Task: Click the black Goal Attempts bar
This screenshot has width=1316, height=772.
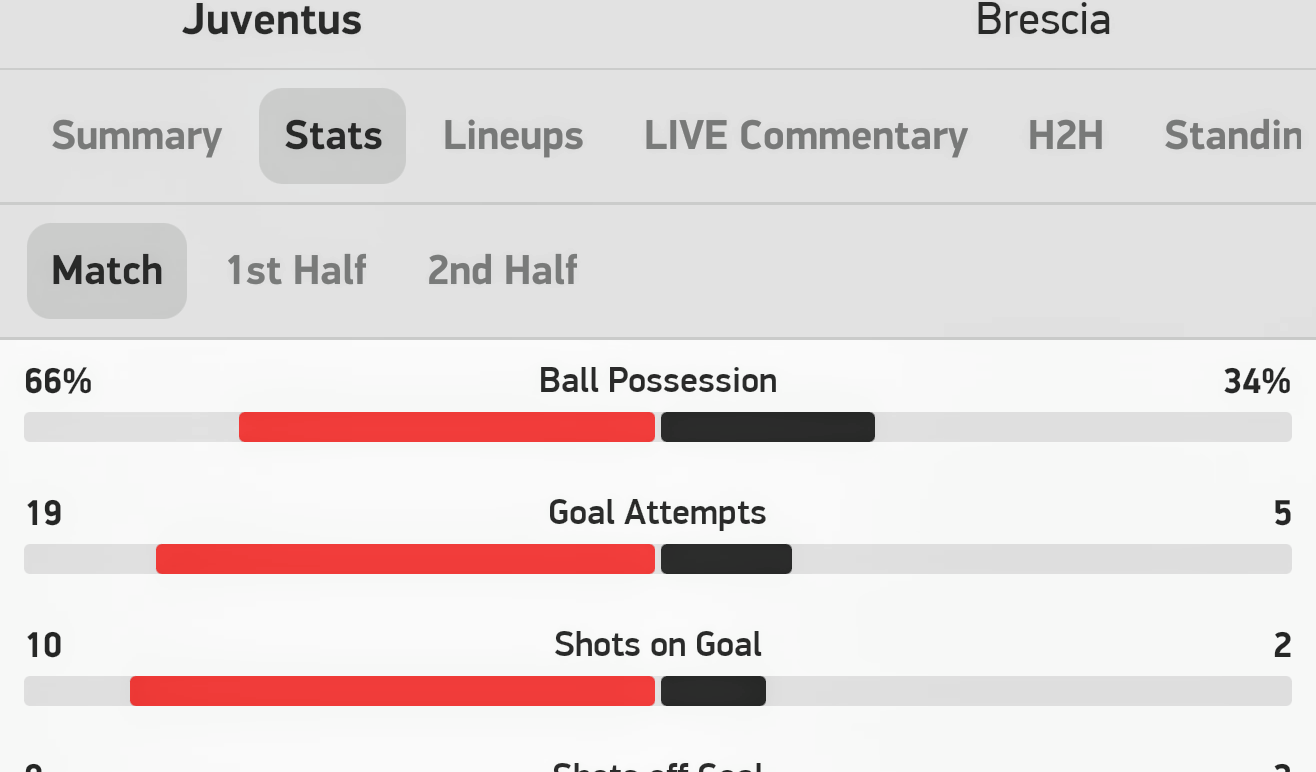Action: pos(726,559)
